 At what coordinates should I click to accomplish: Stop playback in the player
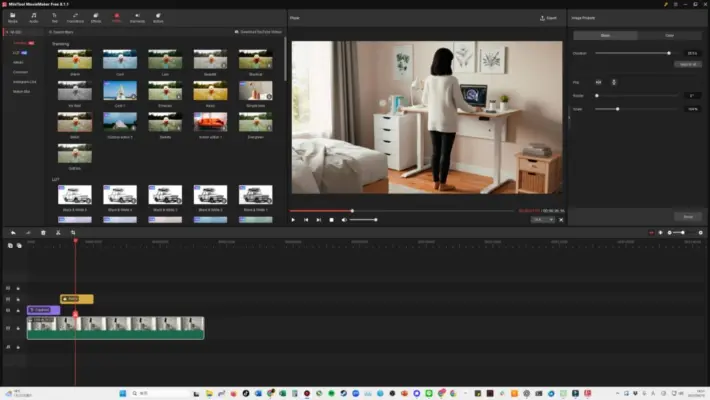point(331,220)
